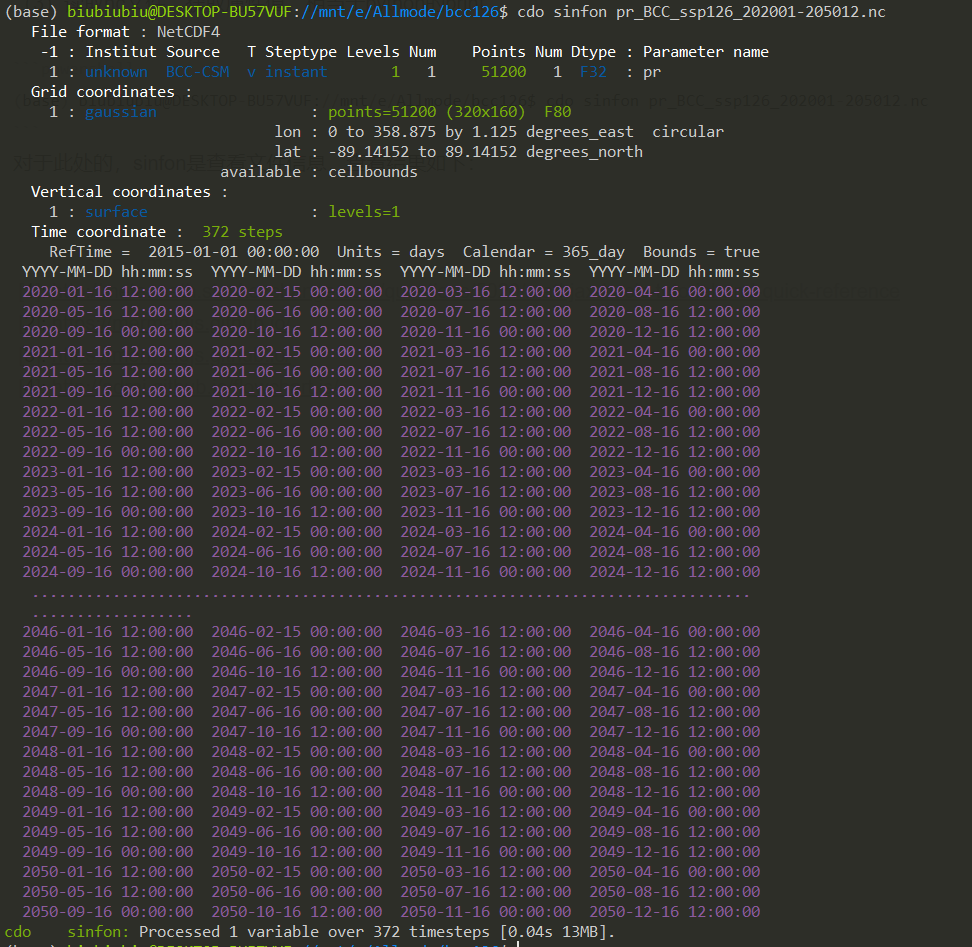Click timestamp 2020-02-15 00:00:00
Image resolution: width=972 pixels, height=947 pixels.
[x=297, y=292]
